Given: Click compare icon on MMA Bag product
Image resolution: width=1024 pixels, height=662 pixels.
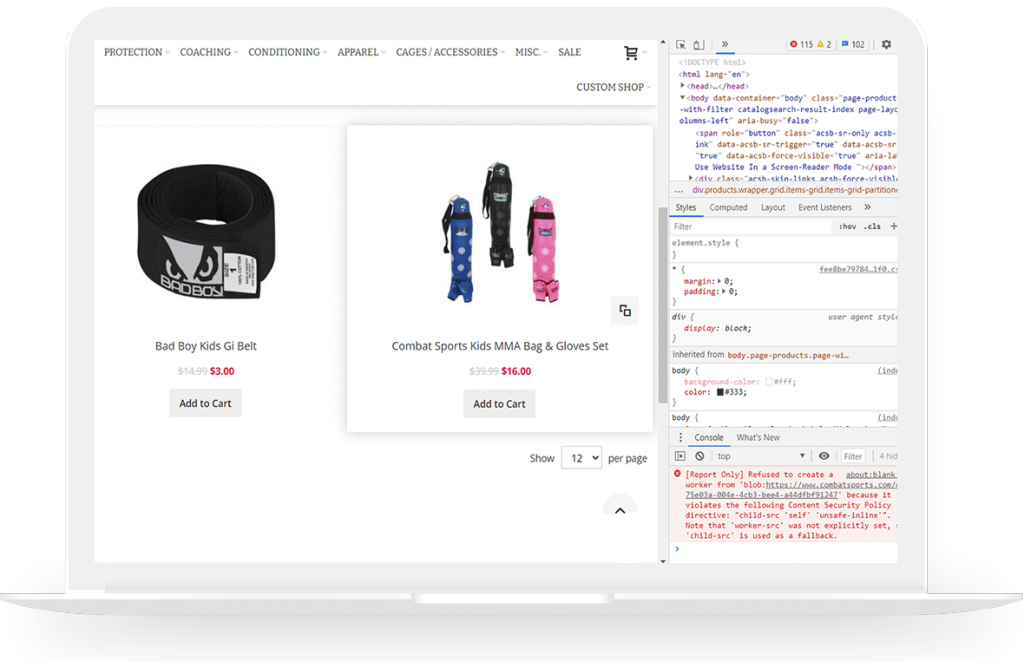Looking at the screenshot, I should point(624,310).
